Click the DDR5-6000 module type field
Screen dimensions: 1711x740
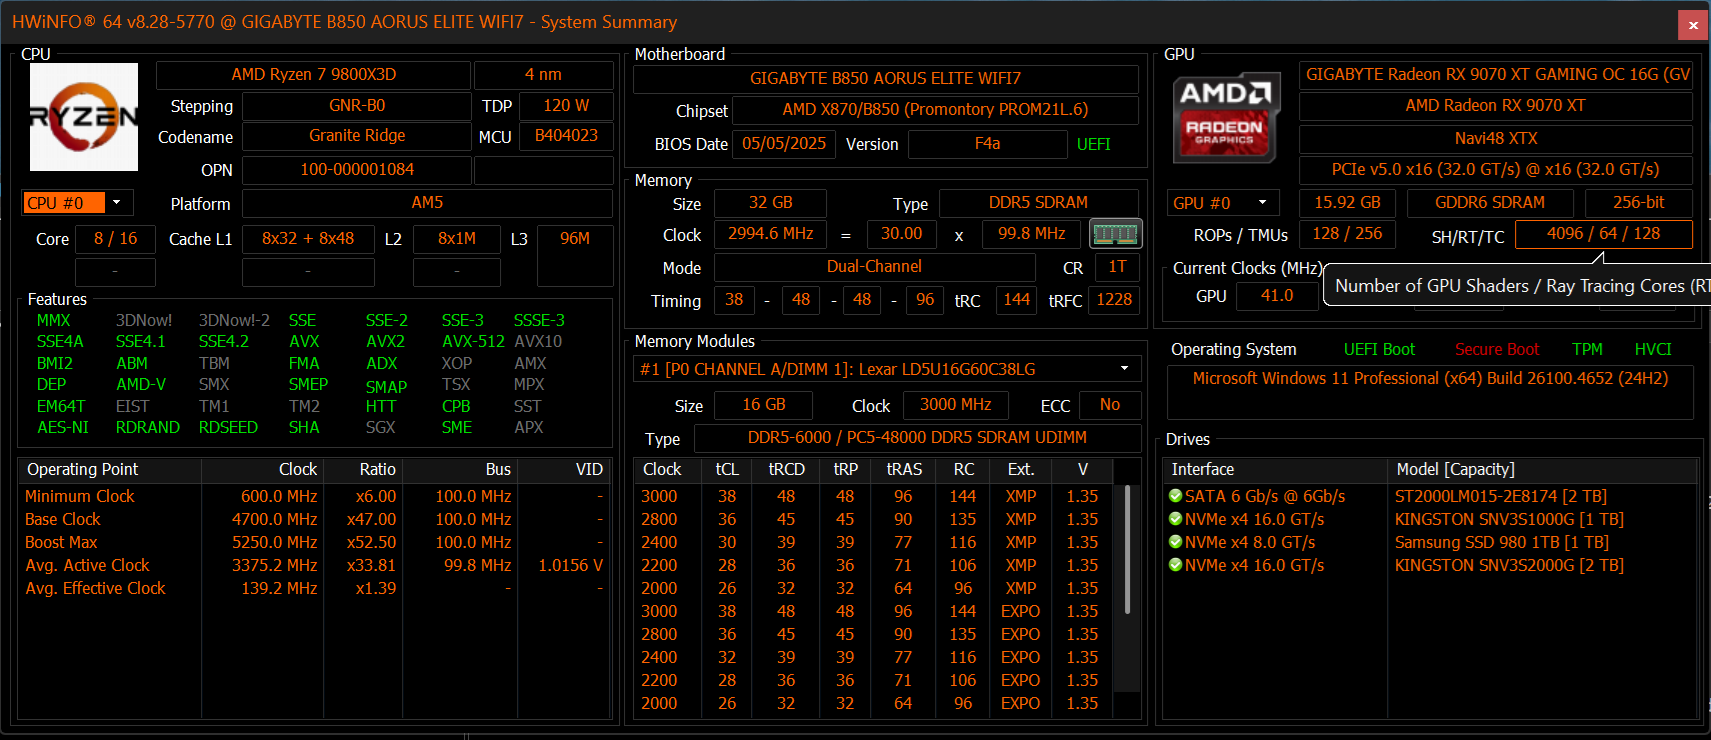pos(917,438)
